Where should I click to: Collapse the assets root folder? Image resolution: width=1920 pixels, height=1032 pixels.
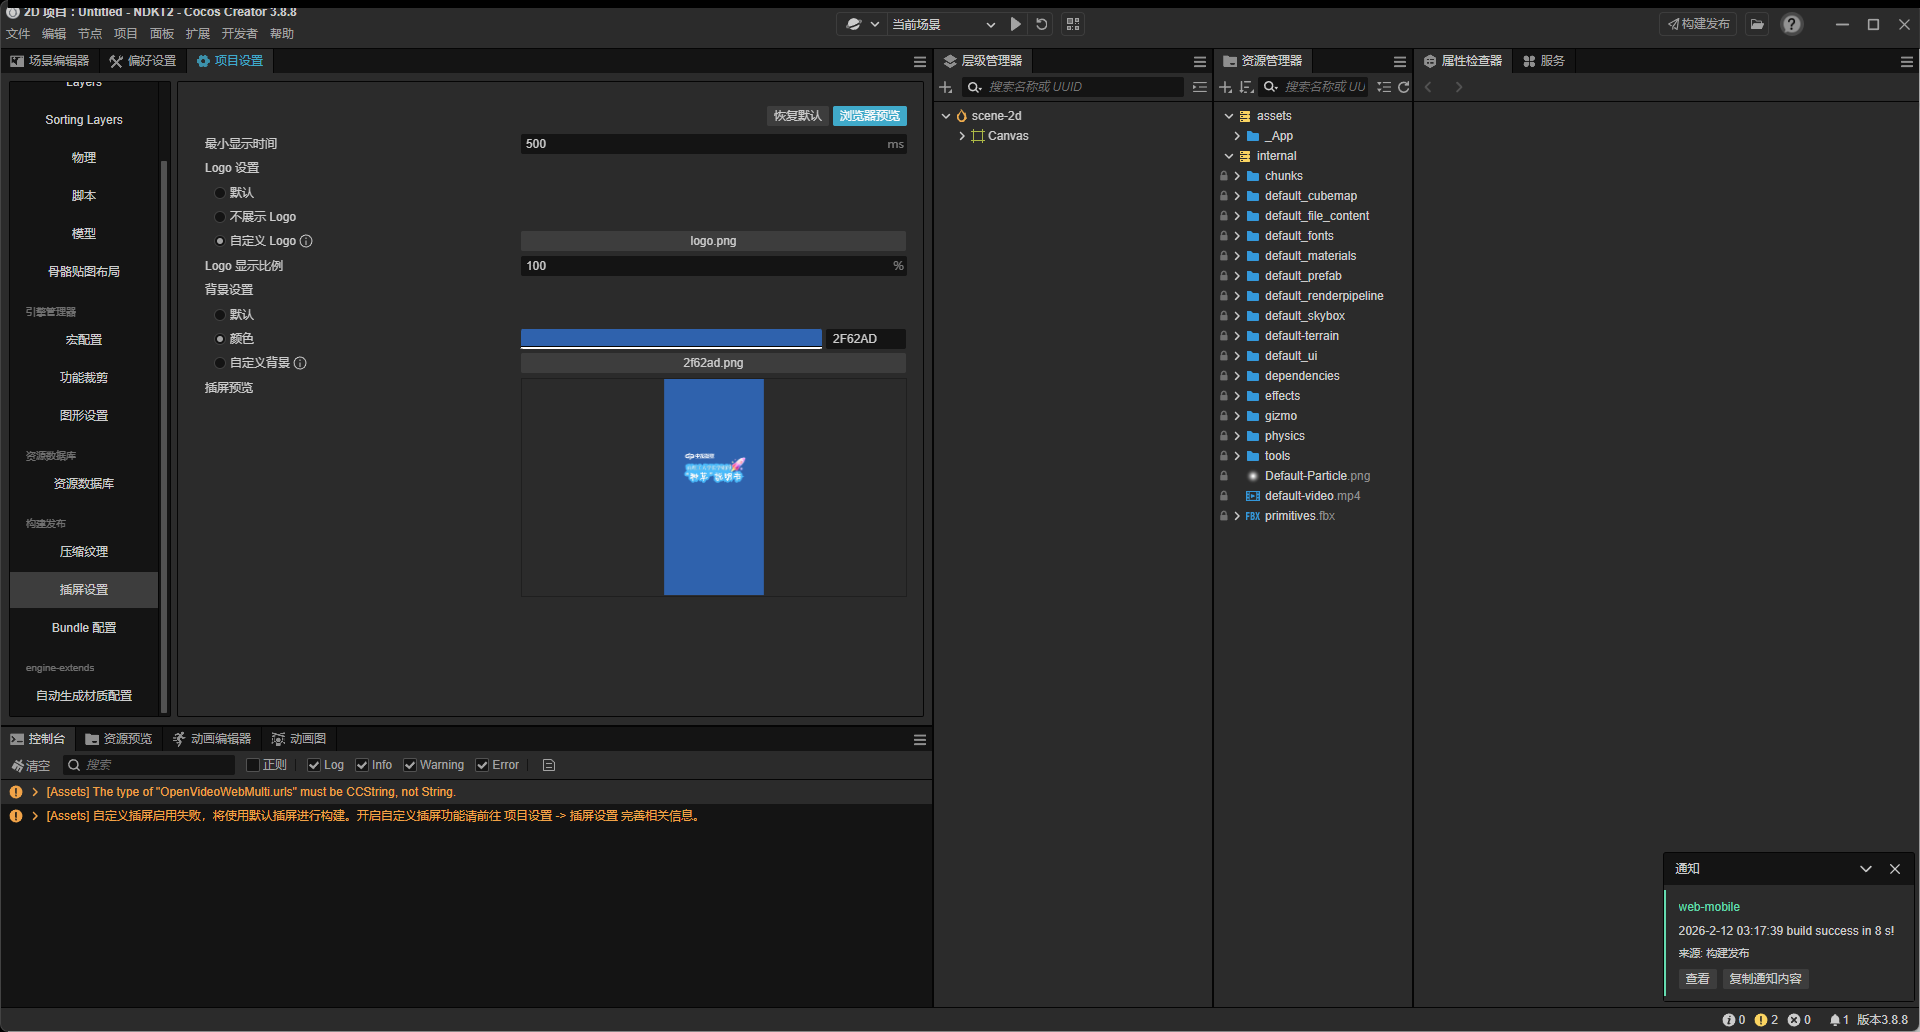coord(1229,116)
